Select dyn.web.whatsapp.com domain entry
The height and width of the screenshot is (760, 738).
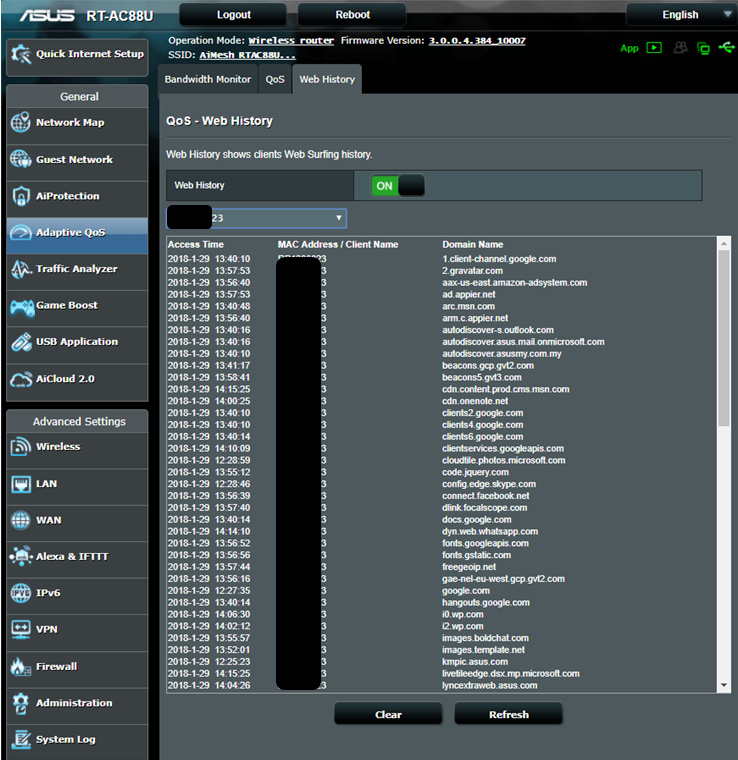point(490,532)
